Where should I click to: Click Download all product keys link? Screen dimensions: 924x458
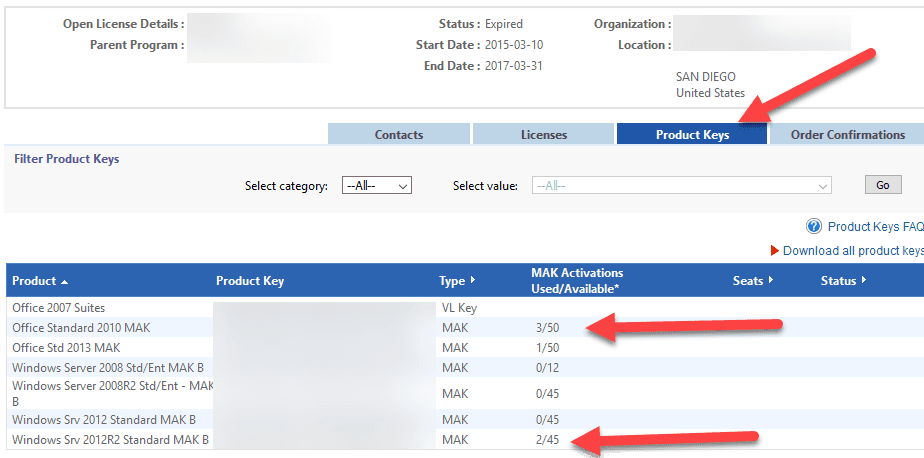(853, 251)
